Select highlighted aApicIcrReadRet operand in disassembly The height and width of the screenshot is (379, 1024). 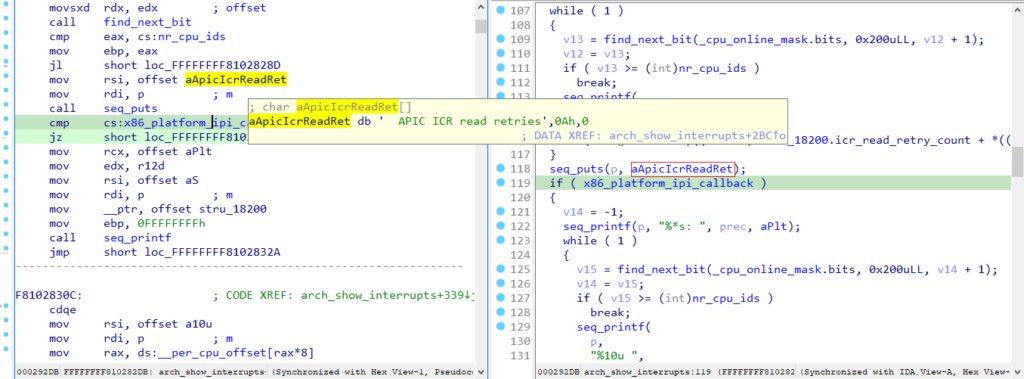click(x=236, y=80)
